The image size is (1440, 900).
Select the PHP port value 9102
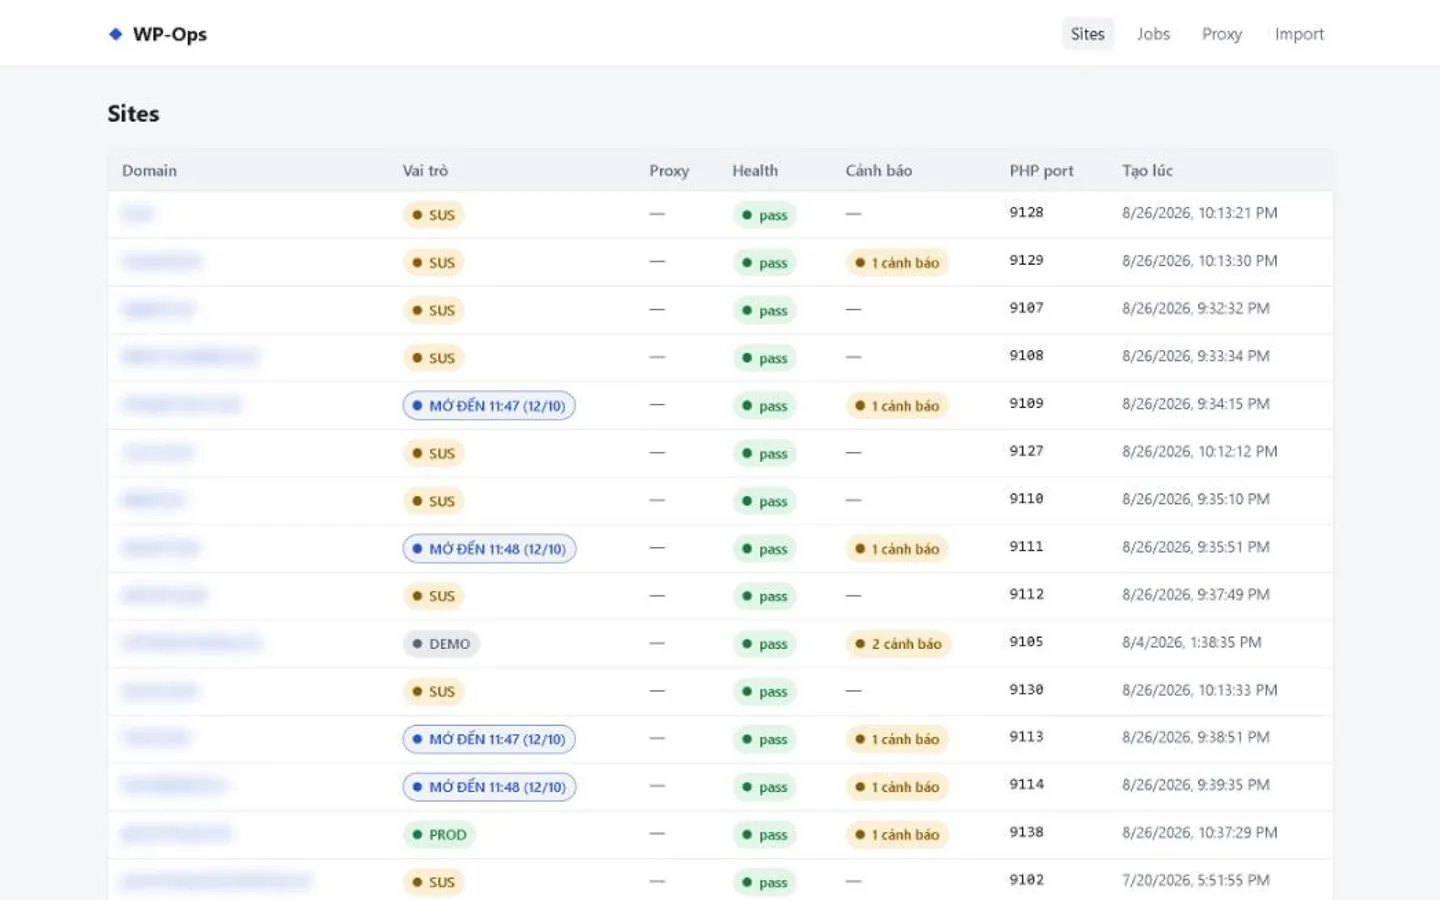[1026, 880]
